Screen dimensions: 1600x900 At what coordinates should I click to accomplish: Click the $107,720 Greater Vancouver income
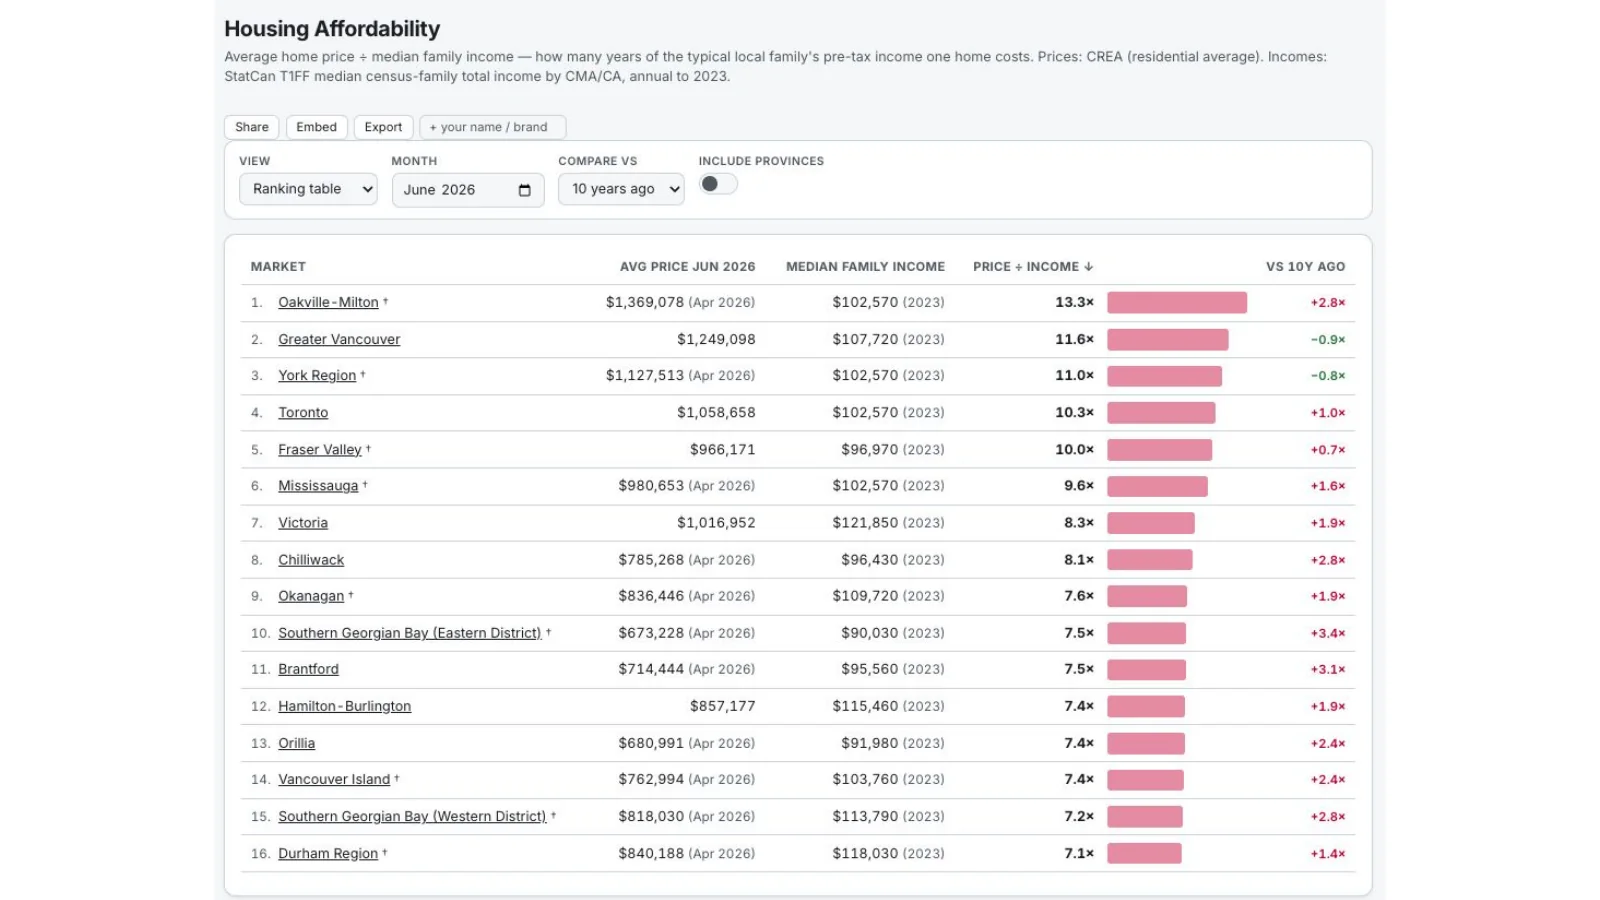866,340
